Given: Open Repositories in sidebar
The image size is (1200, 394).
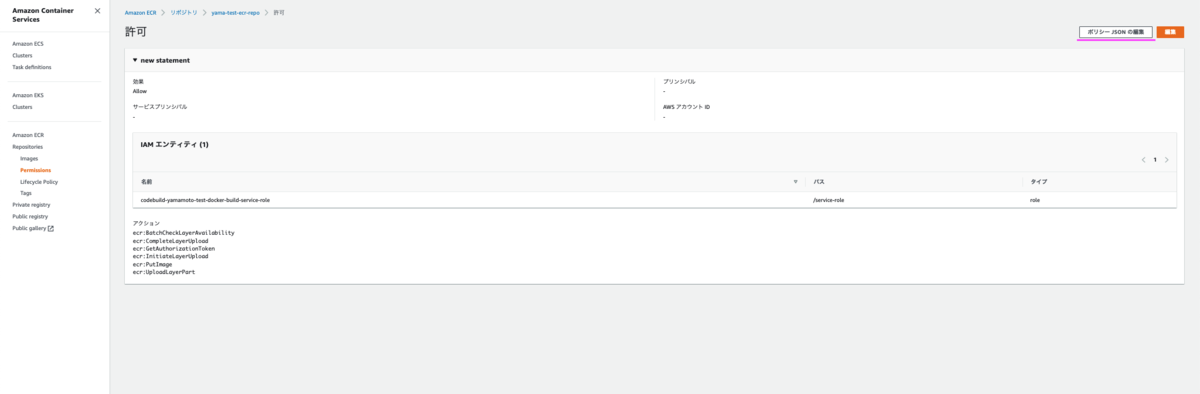Looking at the screenshot, I should 28,147.
